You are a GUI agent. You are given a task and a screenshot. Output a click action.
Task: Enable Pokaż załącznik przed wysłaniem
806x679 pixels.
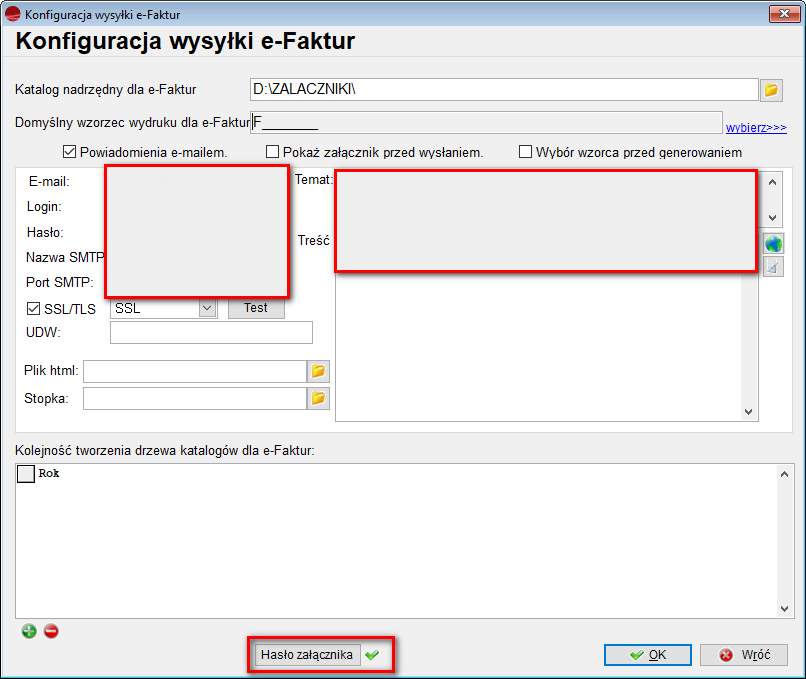pos(273,152)
